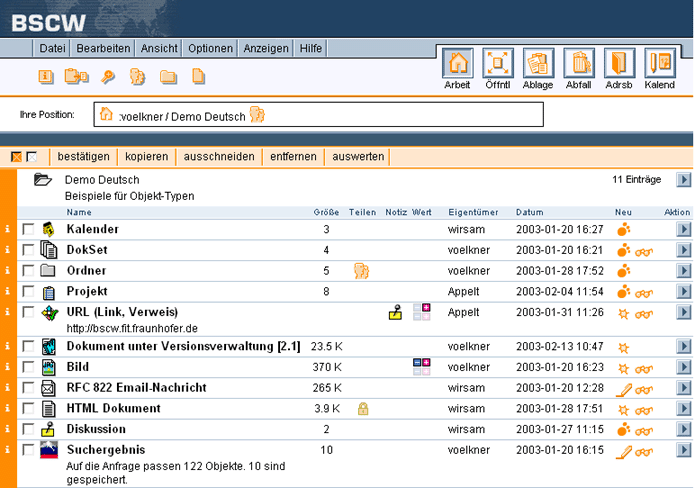Open the Öffntl public area icon
The height and width of the screenshot is (488, 695).
tap(497, 65)
